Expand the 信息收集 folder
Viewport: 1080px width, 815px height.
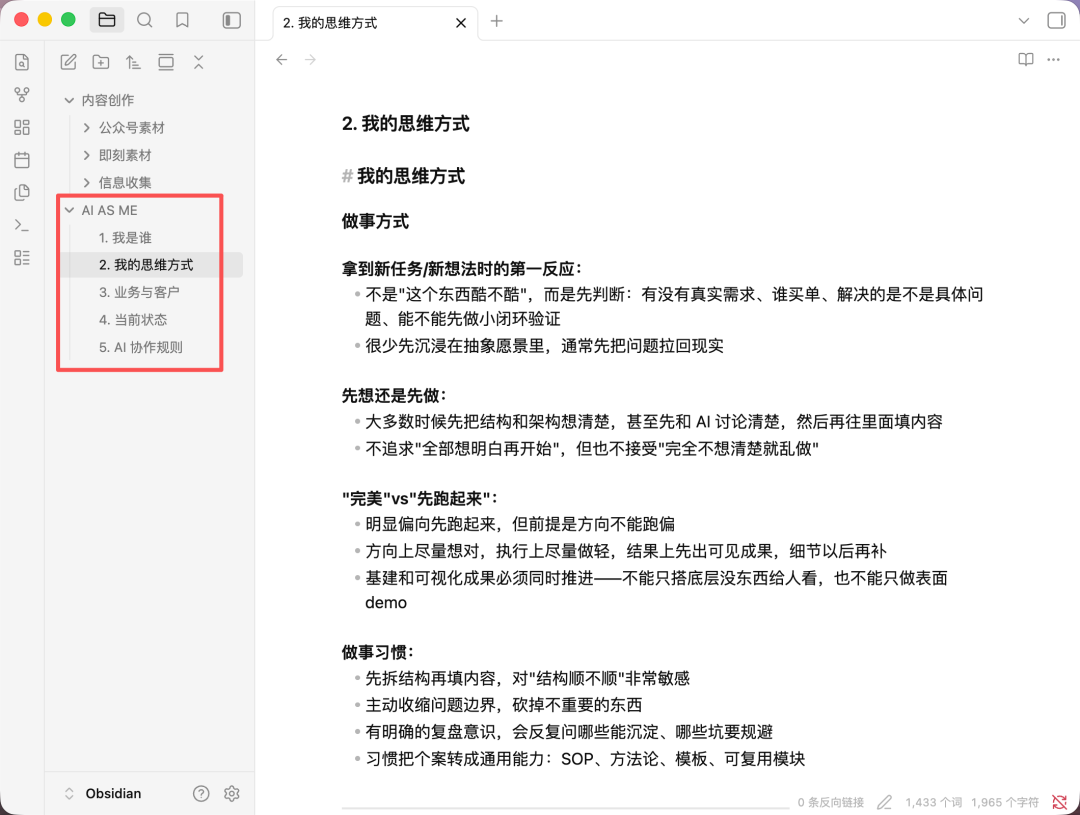87,183
